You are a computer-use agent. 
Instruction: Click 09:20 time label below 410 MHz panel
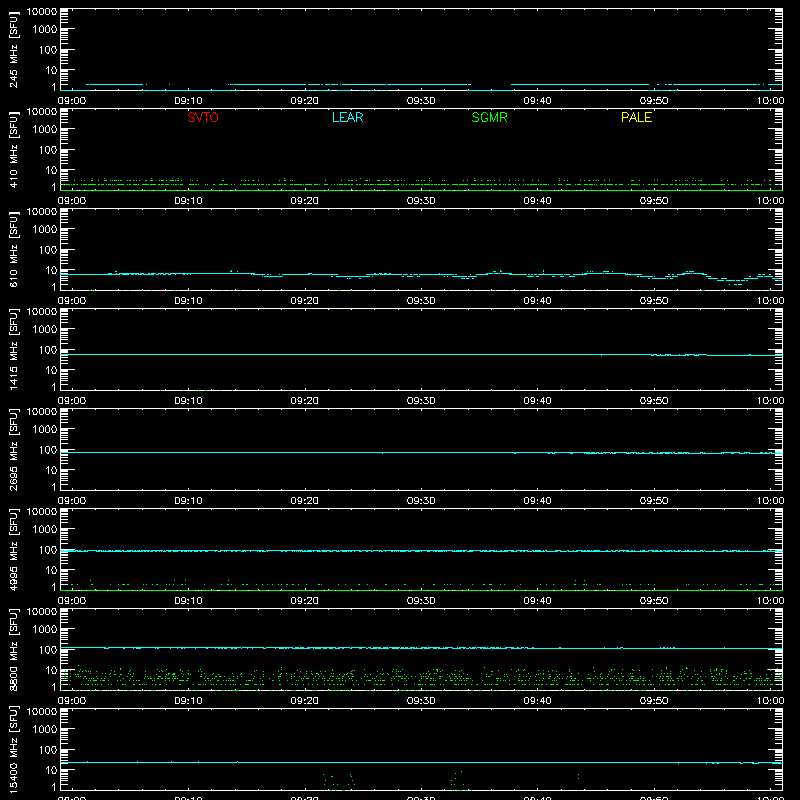pos(305,201)
